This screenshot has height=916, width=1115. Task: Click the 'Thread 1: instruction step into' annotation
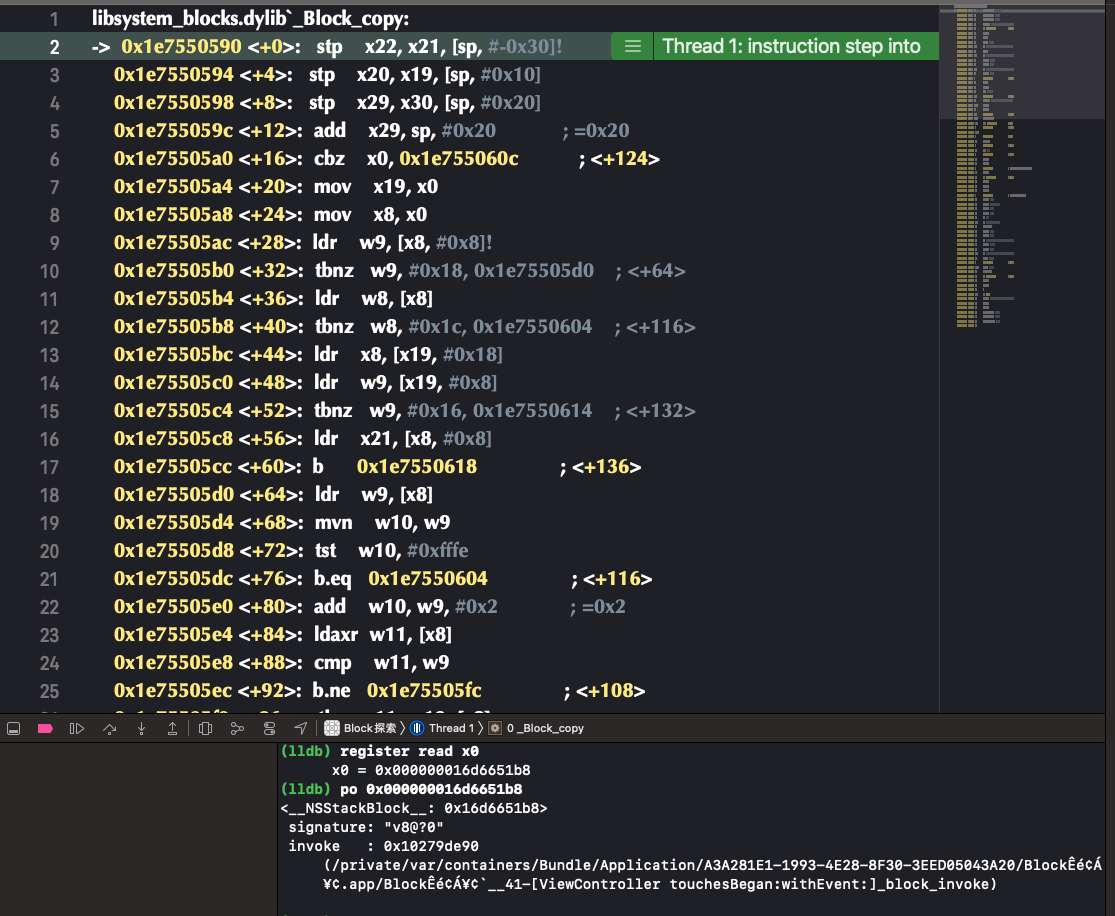click(x=791, y=46)
